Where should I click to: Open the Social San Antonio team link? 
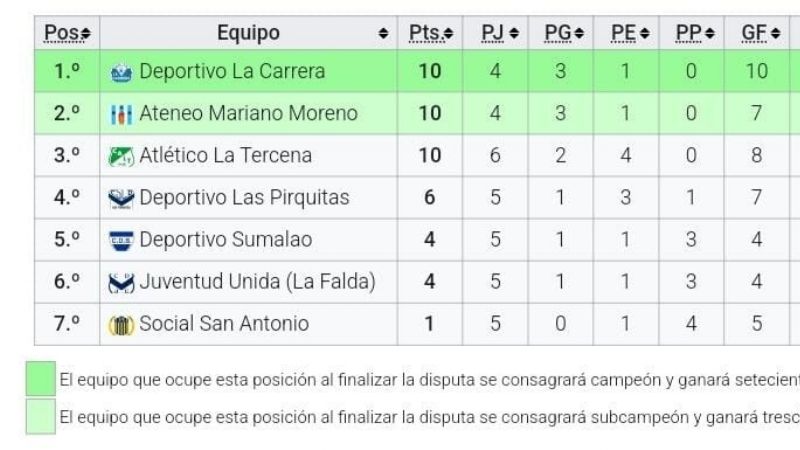(224, 324)
